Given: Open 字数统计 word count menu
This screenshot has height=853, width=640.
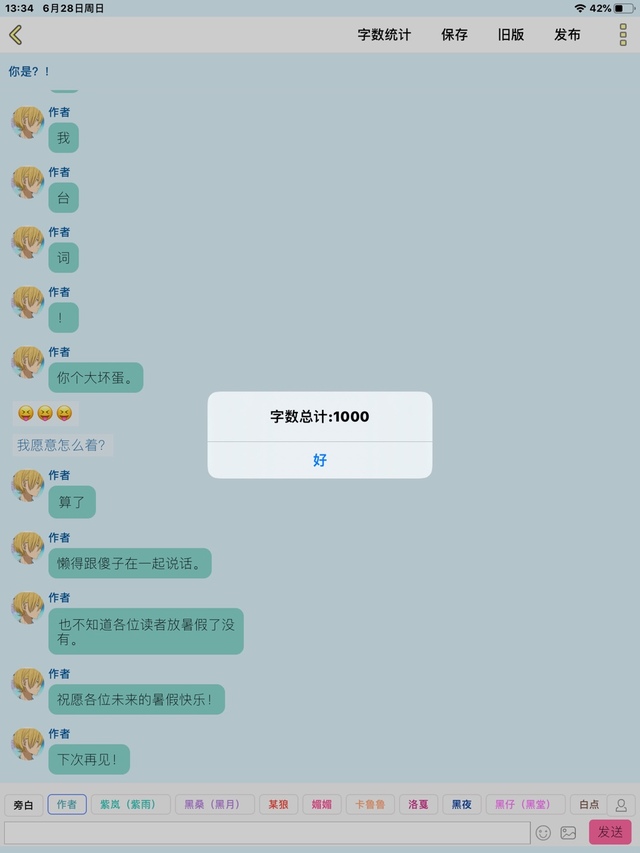Looking at the screenshot, I should click(x=384, y=35).
